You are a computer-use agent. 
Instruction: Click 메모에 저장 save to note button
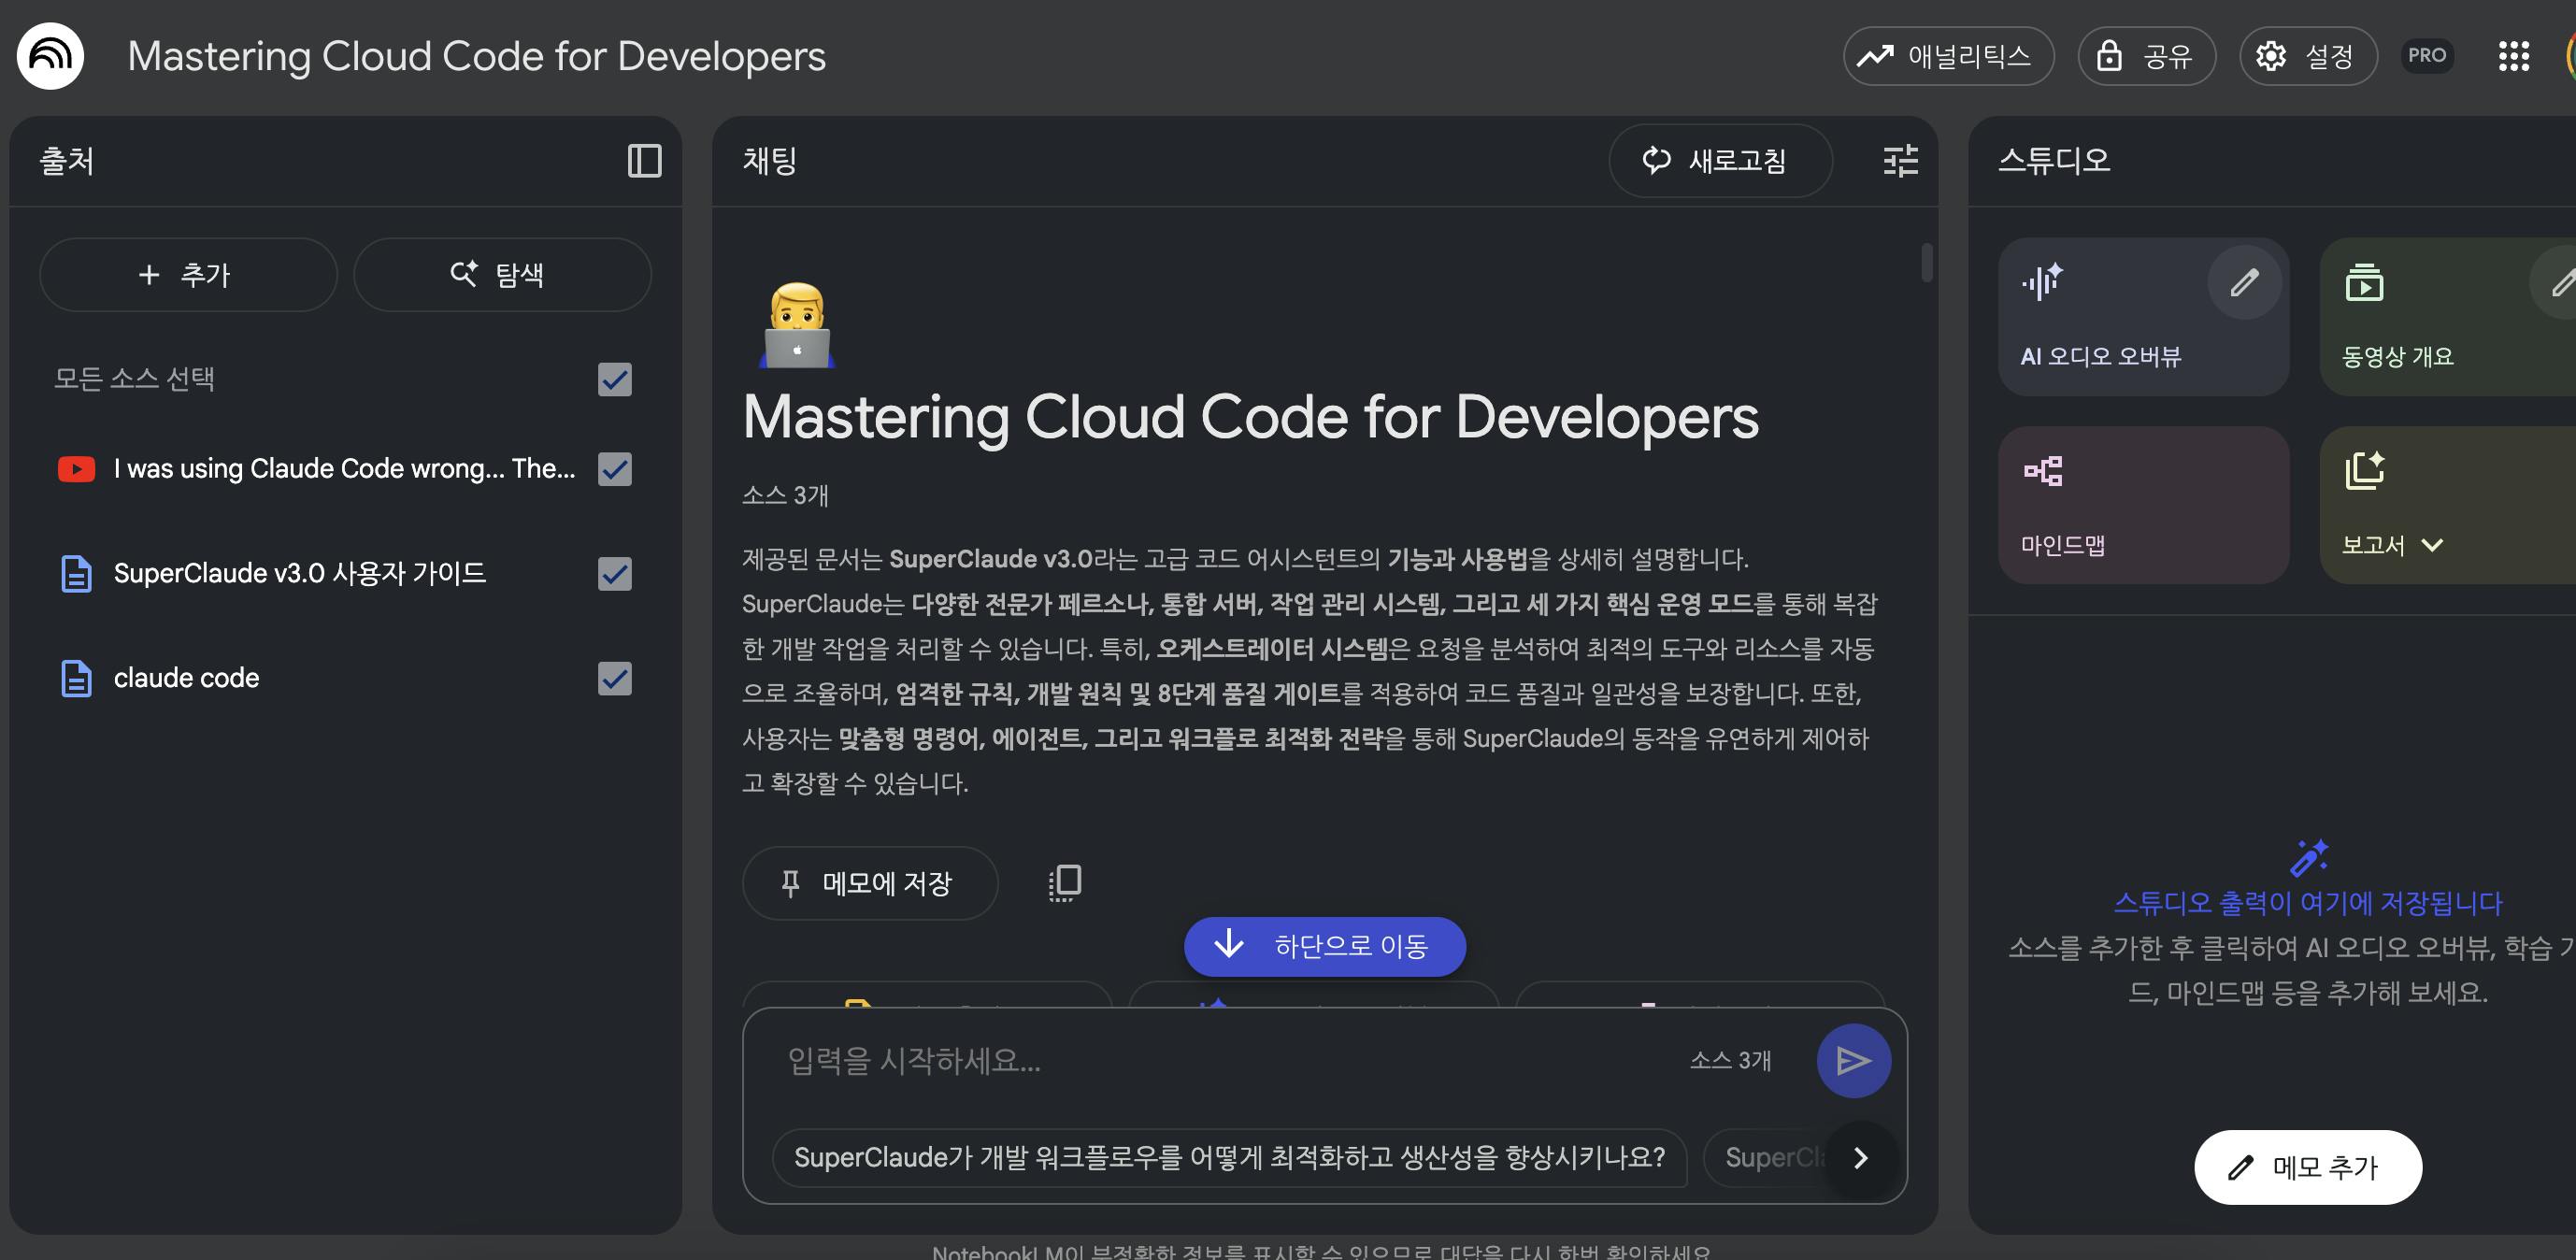[x=869, y=883]
